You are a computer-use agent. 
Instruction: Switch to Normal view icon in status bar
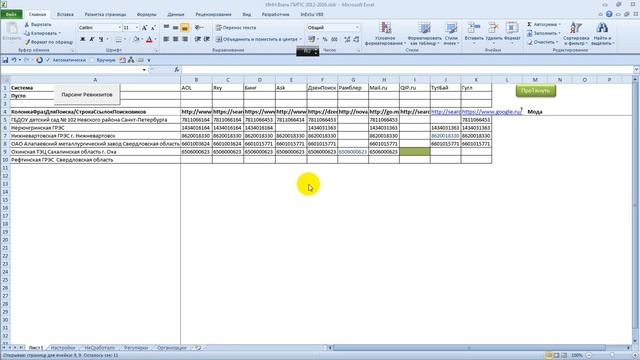point(549,356)
